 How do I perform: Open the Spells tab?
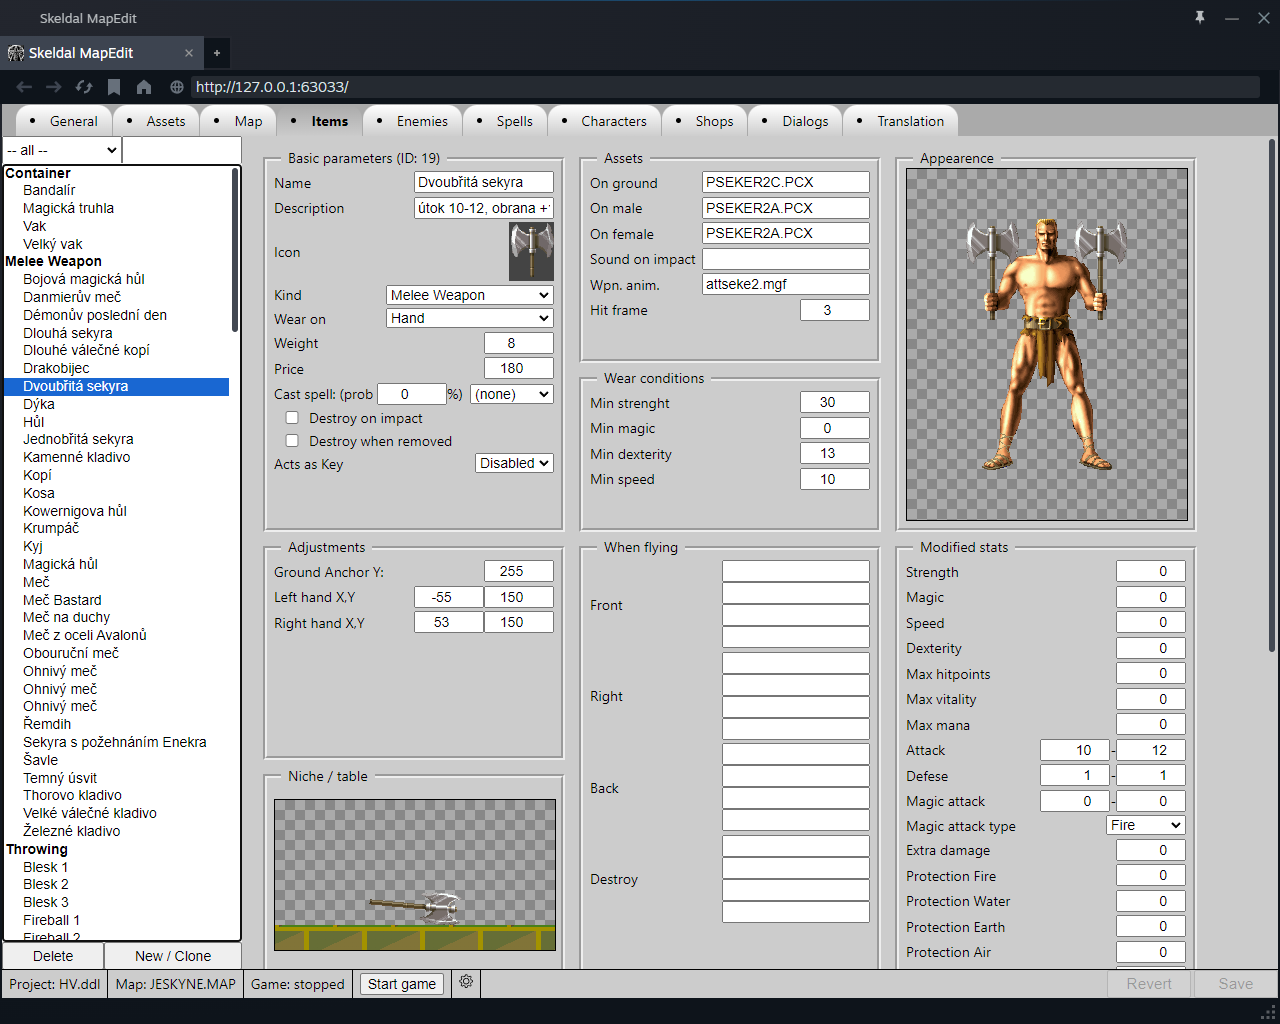coord(514,121)
